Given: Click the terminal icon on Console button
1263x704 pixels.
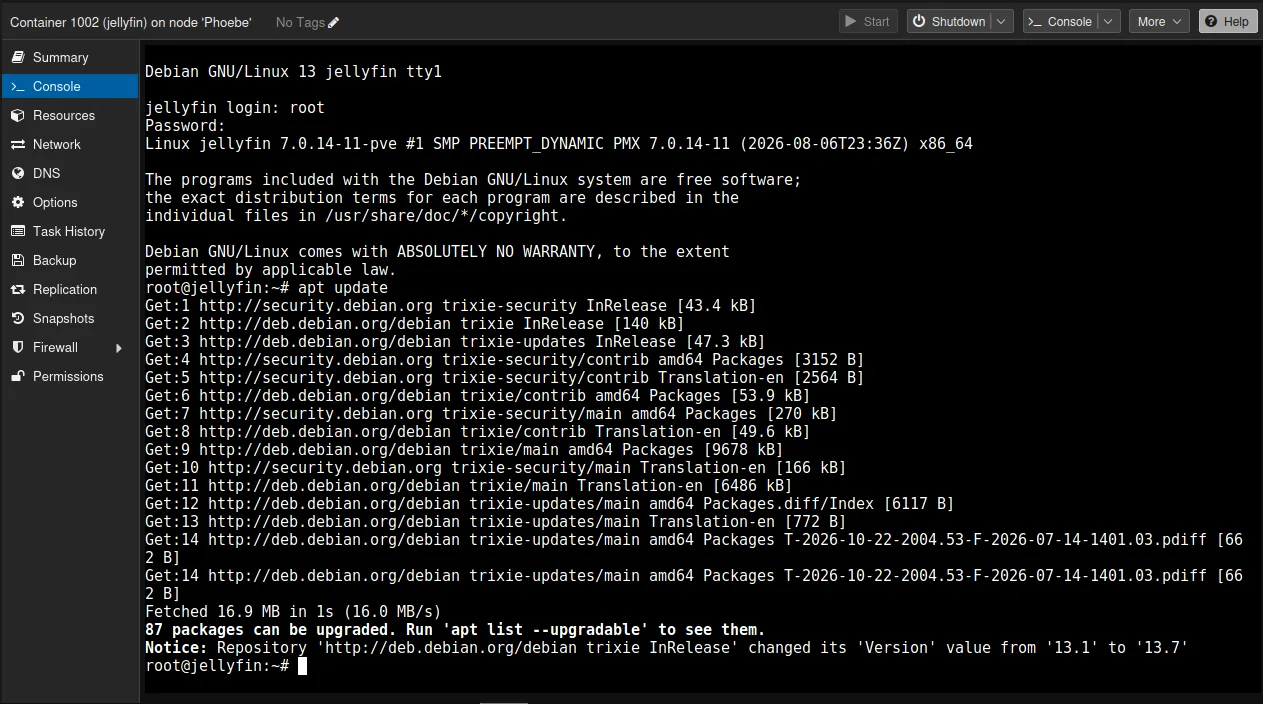Looking at the screenshot, I should tap(1036, 21).
